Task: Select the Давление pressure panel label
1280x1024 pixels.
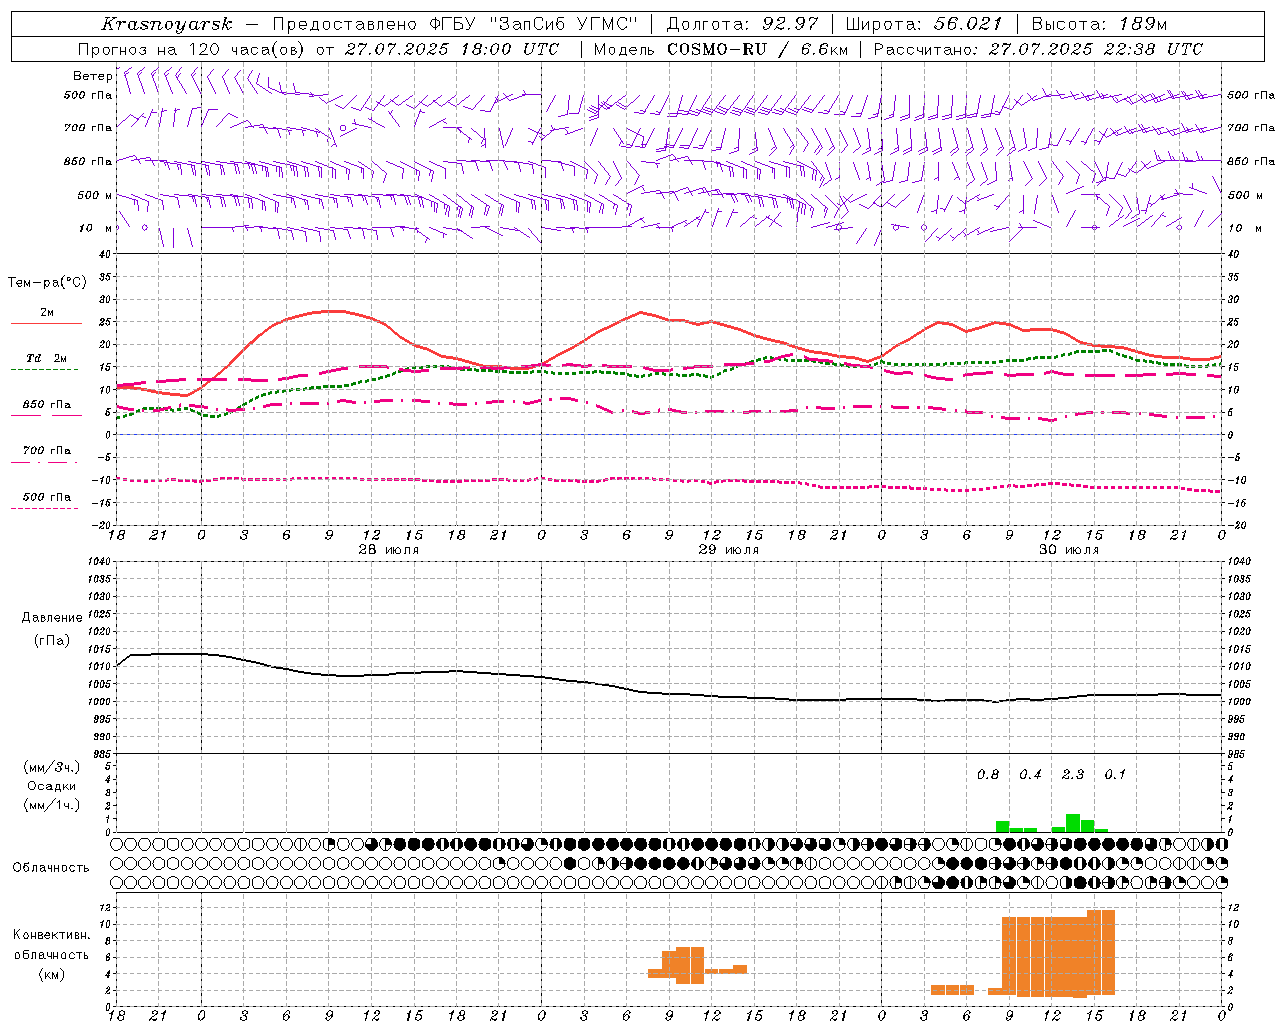Action: click(52, 618)
